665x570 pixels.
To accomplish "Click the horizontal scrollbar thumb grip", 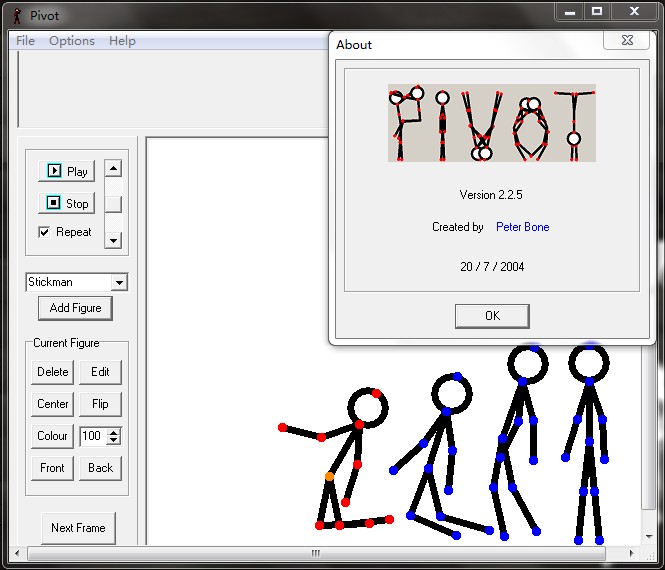I will coord(316,553).
